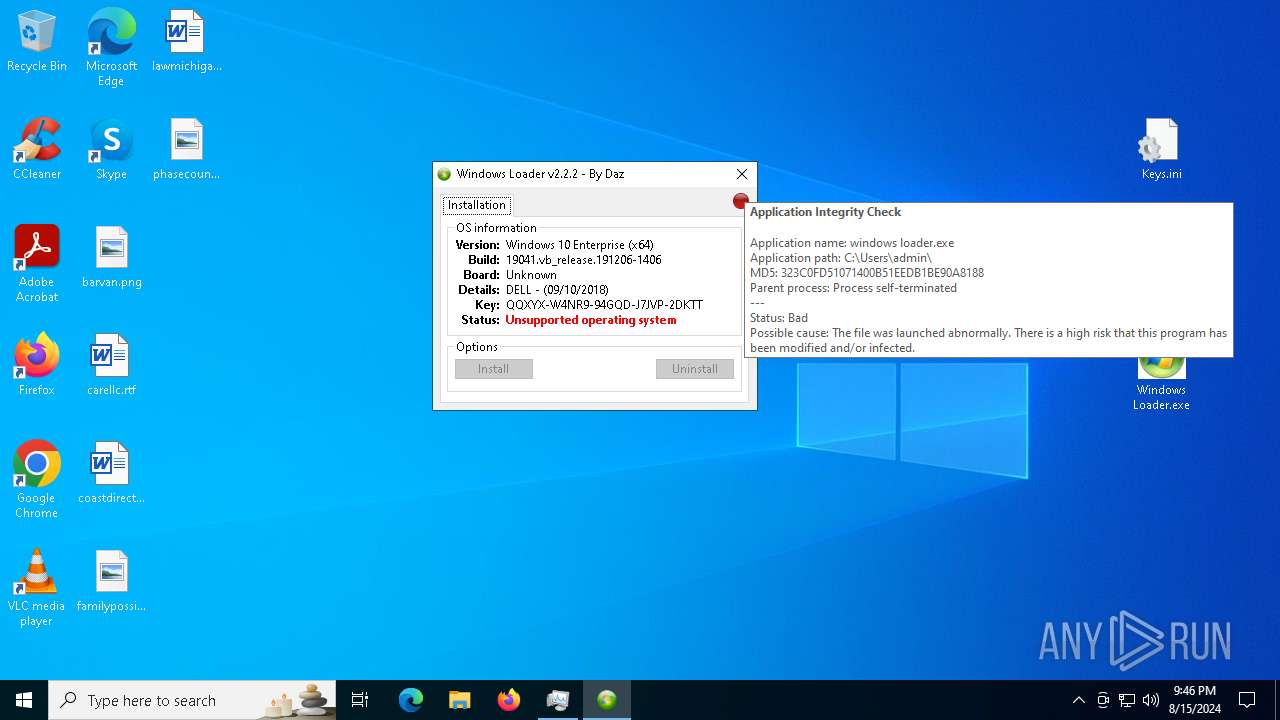
Task: Open File Explorer from the taskbar
Action: (460, 700)
